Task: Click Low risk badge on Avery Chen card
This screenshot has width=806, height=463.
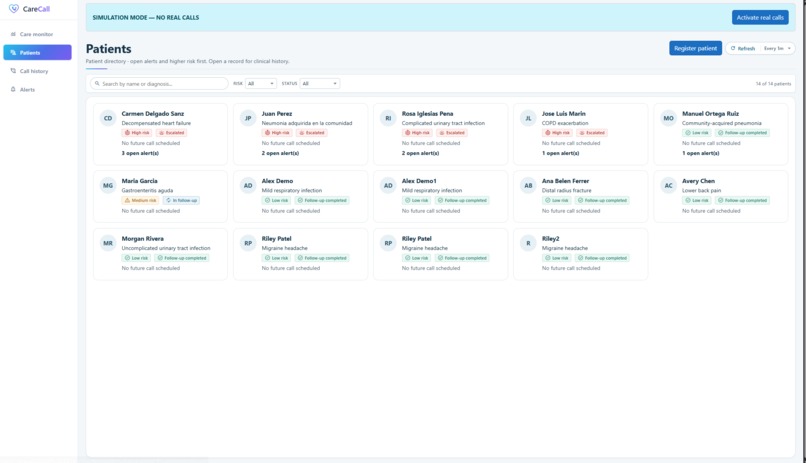Action: (x=697, y=200)
